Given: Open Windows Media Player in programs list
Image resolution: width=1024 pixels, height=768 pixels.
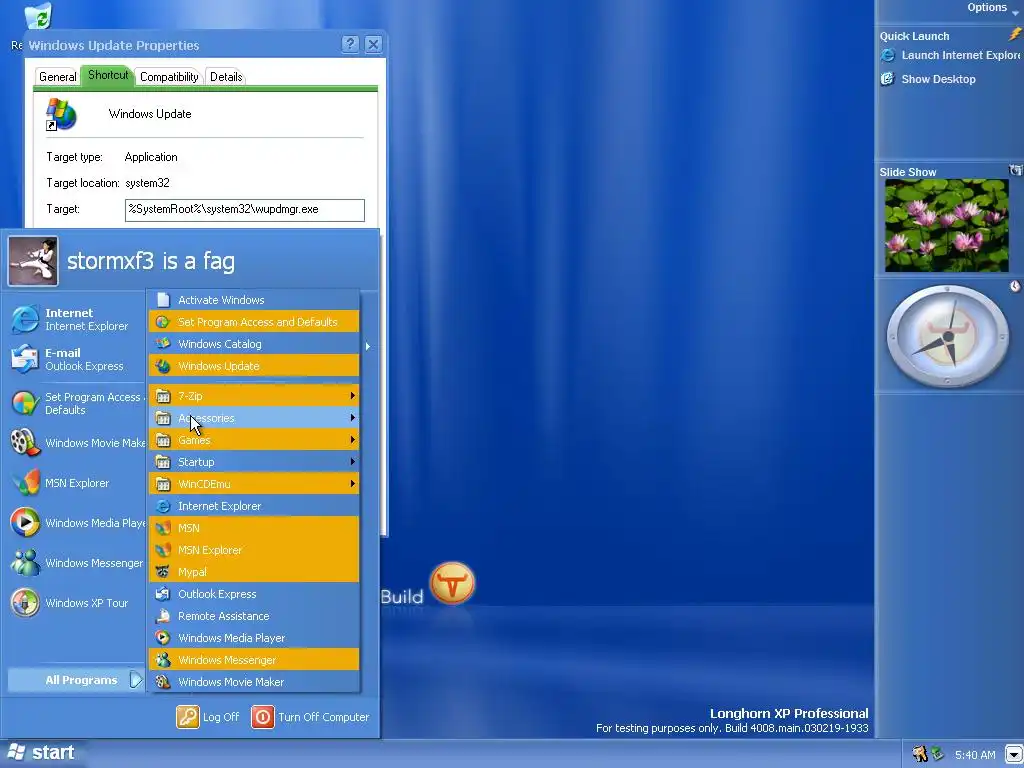Looking at the screenshot, I should pyautogui.click(x=254, y=638).
